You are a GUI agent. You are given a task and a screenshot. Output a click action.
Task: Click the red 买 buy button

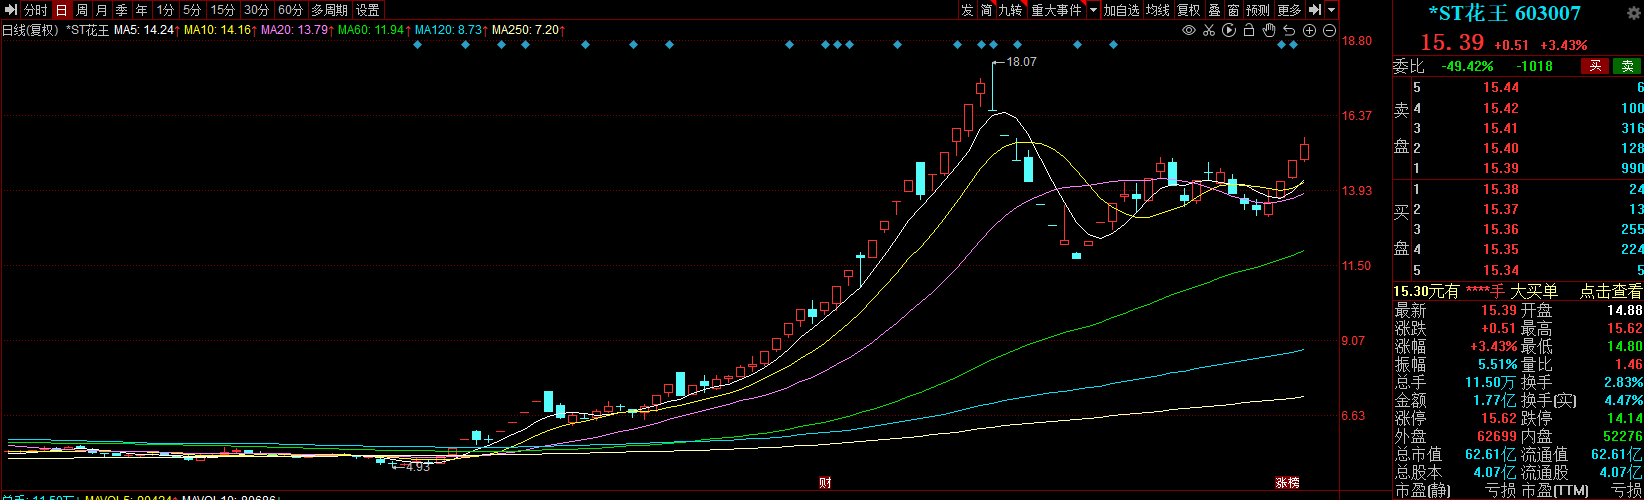point(1595,66)
